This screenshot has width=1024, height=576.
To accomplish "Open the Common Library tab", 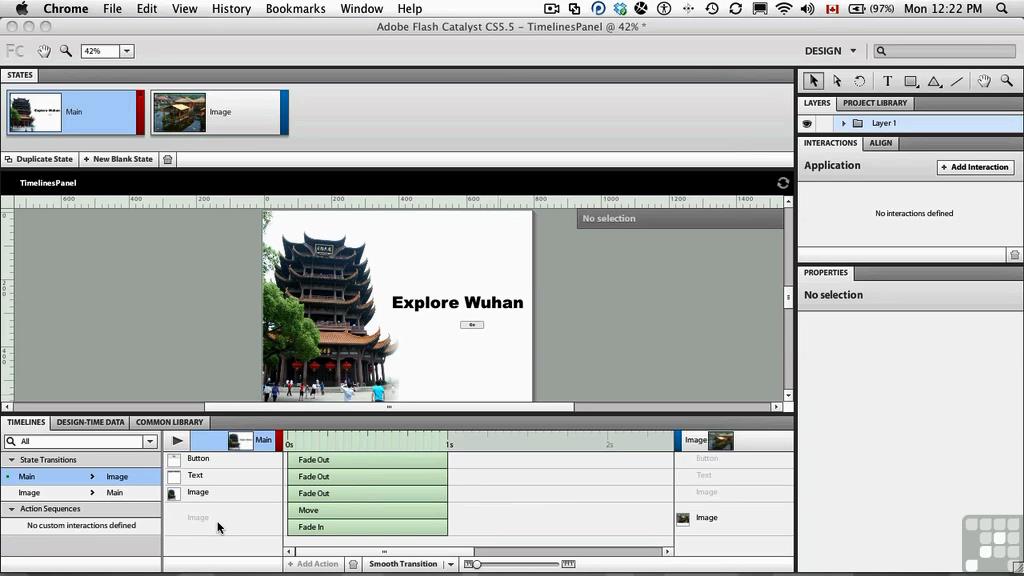I will pos(169,423).
